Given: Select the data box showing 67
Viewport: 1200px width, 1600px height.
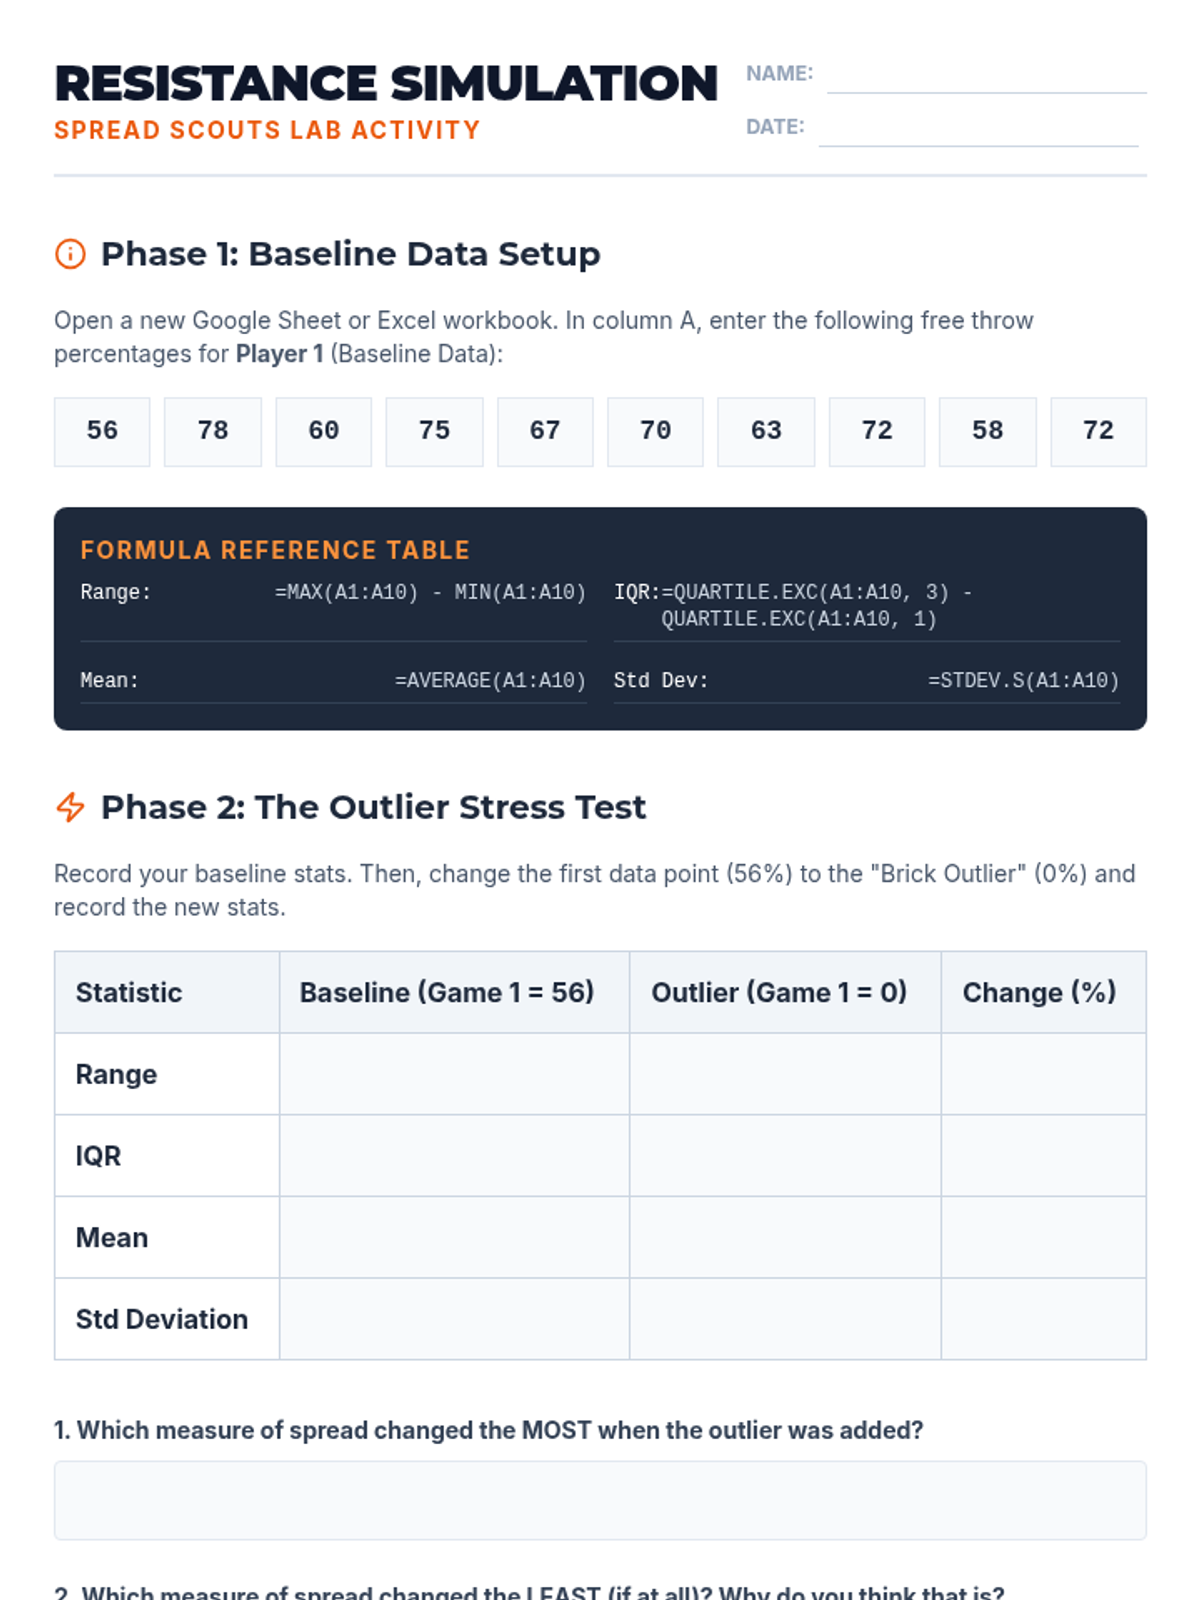Looking at the screenshot, I should (545, 431).
